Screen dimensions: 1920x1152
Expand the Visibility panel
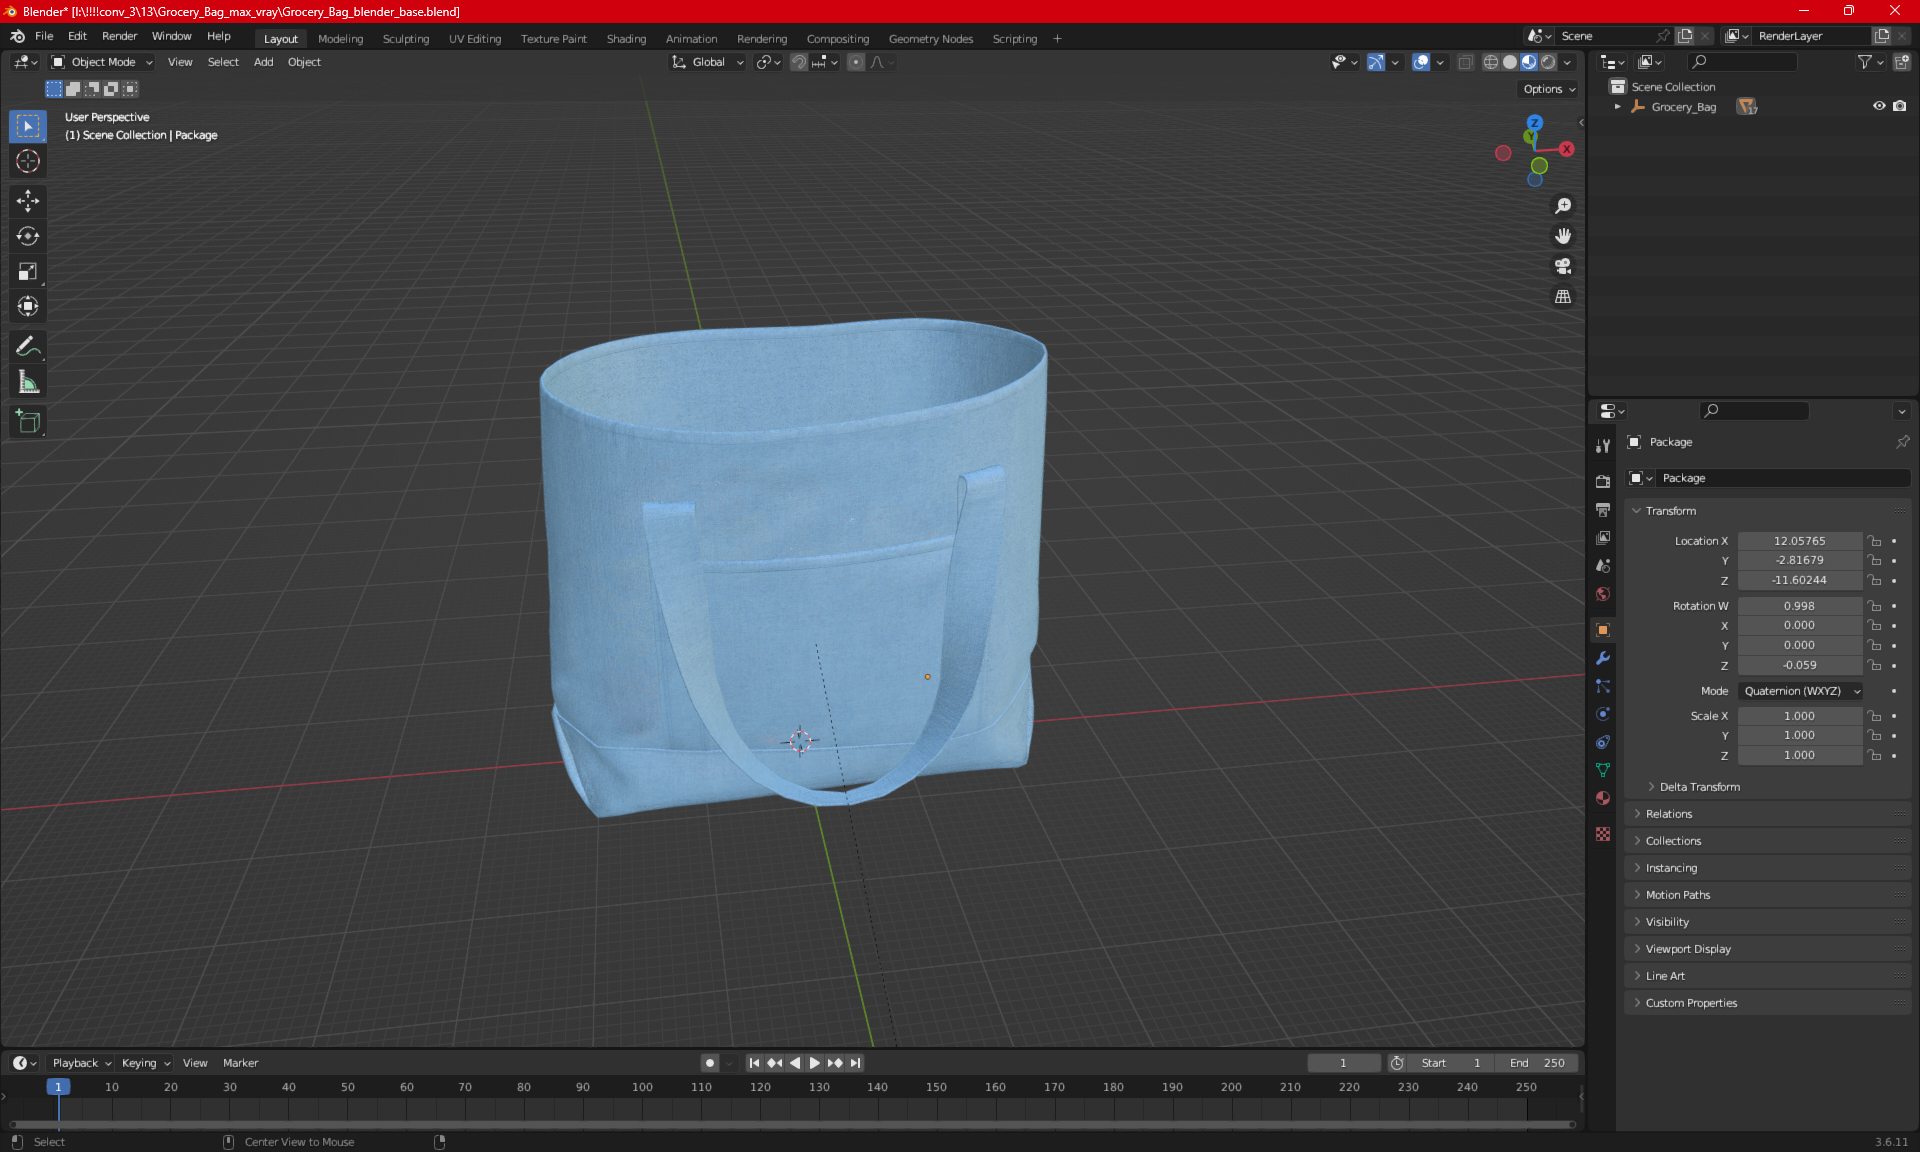1667,922
